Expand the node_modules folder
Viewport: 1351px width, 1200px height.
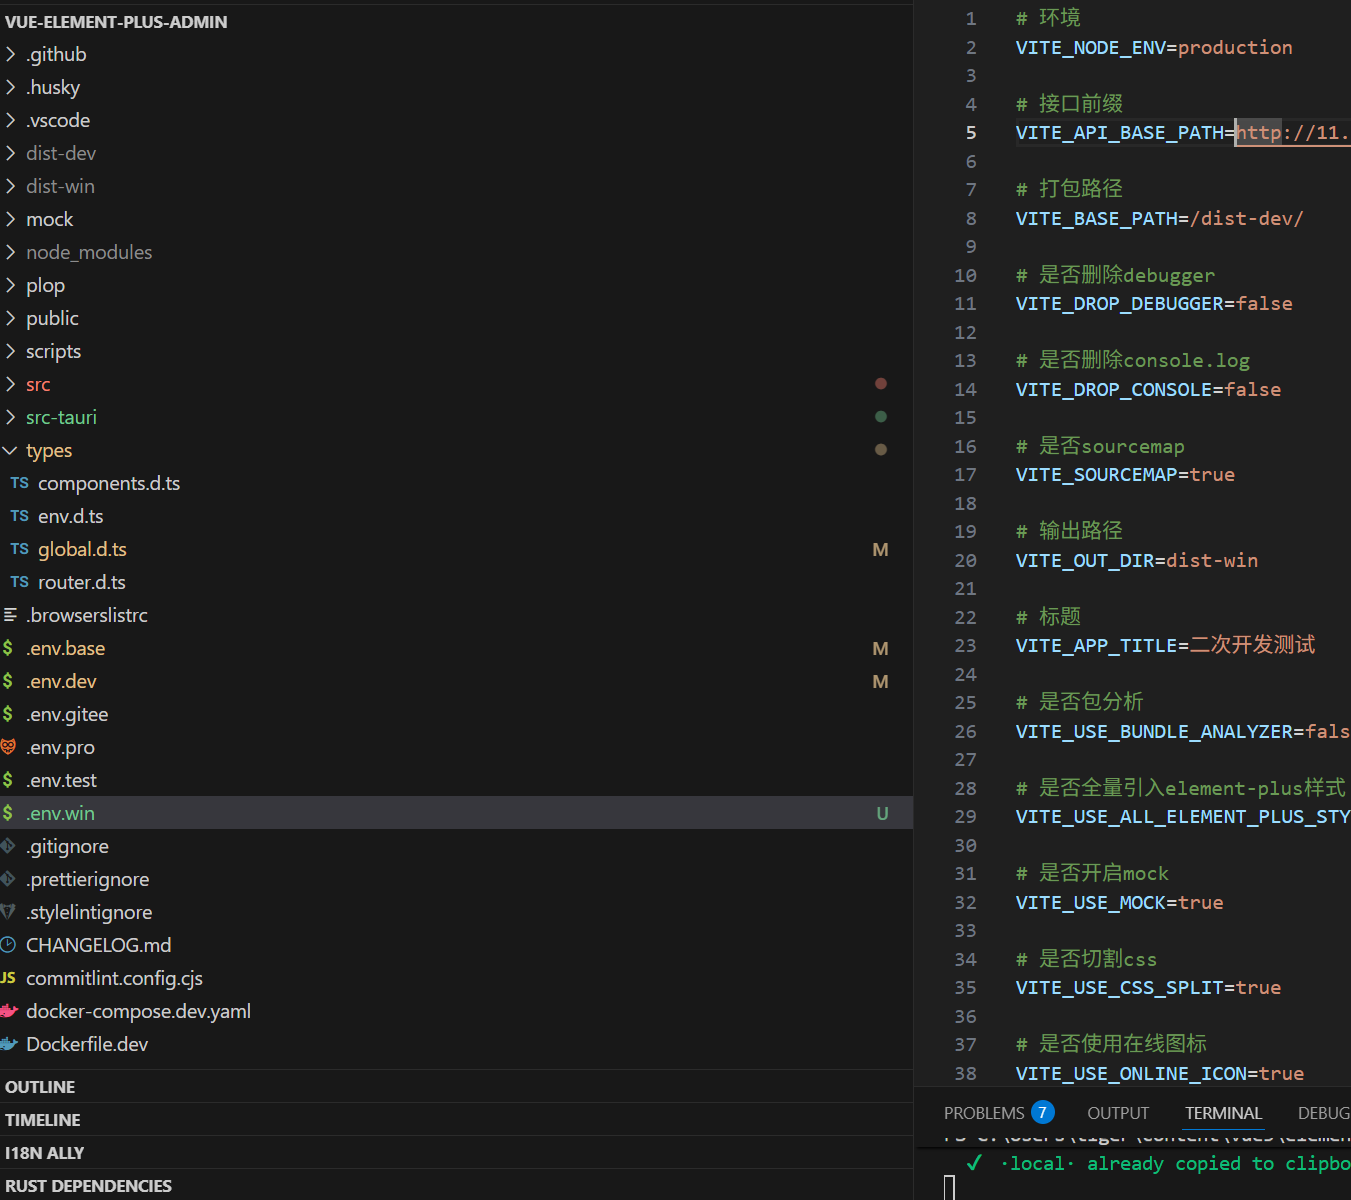point(11,252)
